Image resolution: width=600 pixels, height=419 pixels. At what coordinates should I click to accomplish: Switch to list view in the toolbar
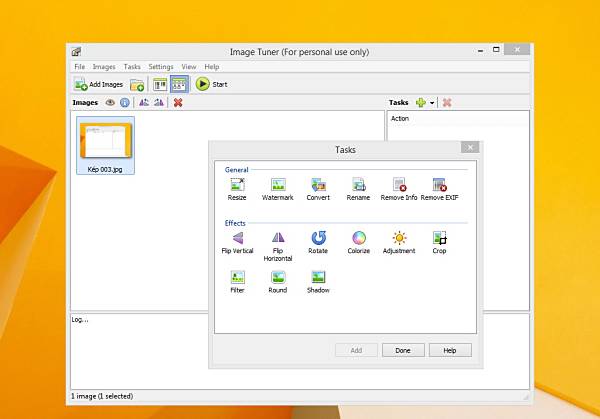pos(160,85)
